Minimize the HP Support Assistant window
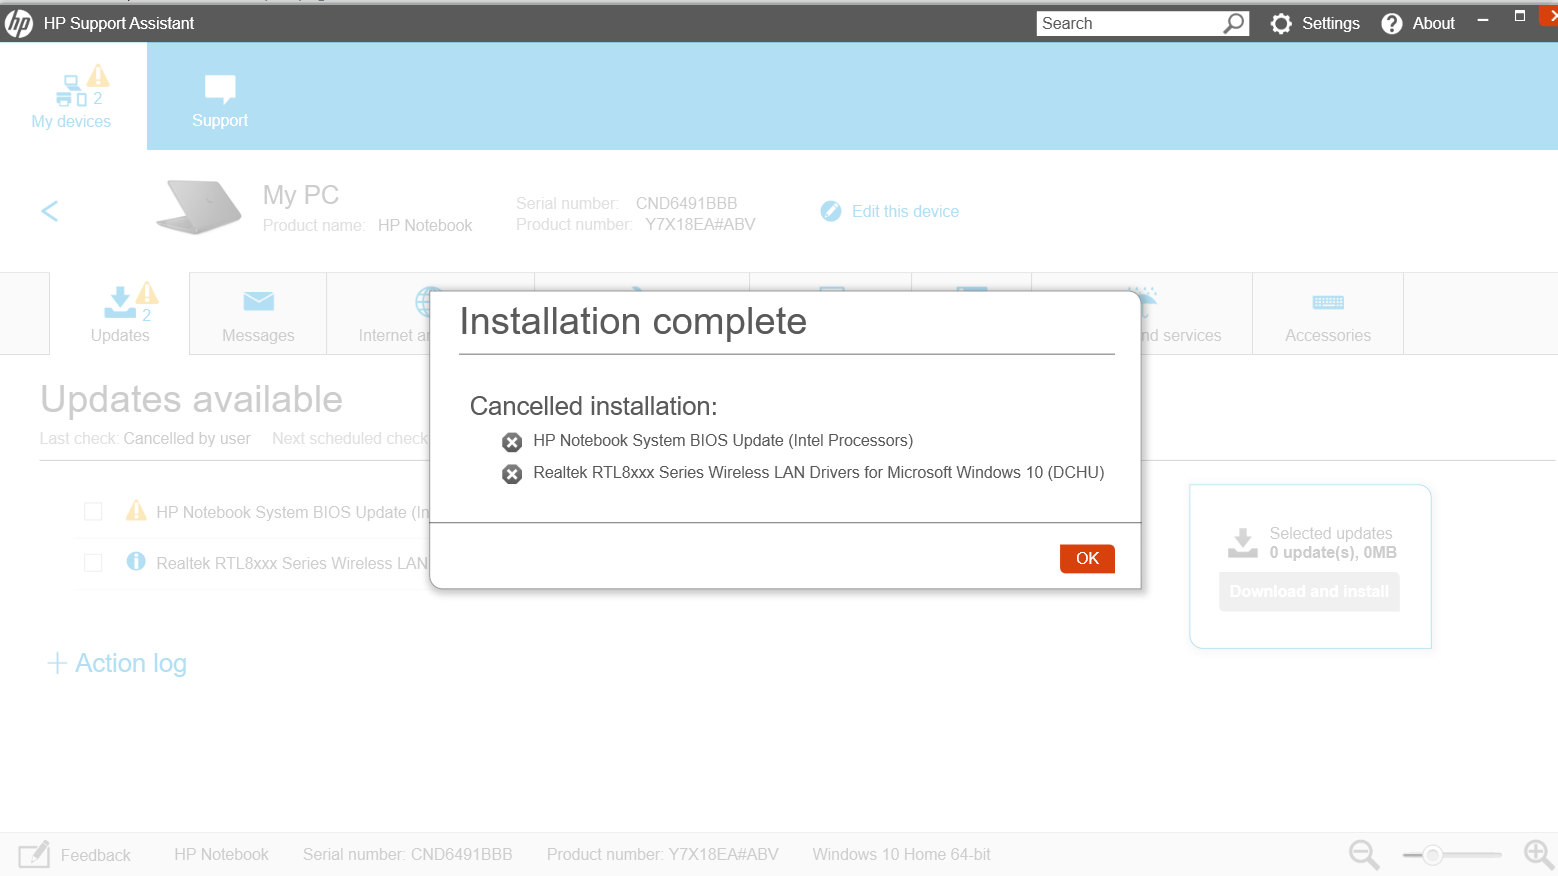Viewport: 1558px width, 876px height. click(1483, 20)
